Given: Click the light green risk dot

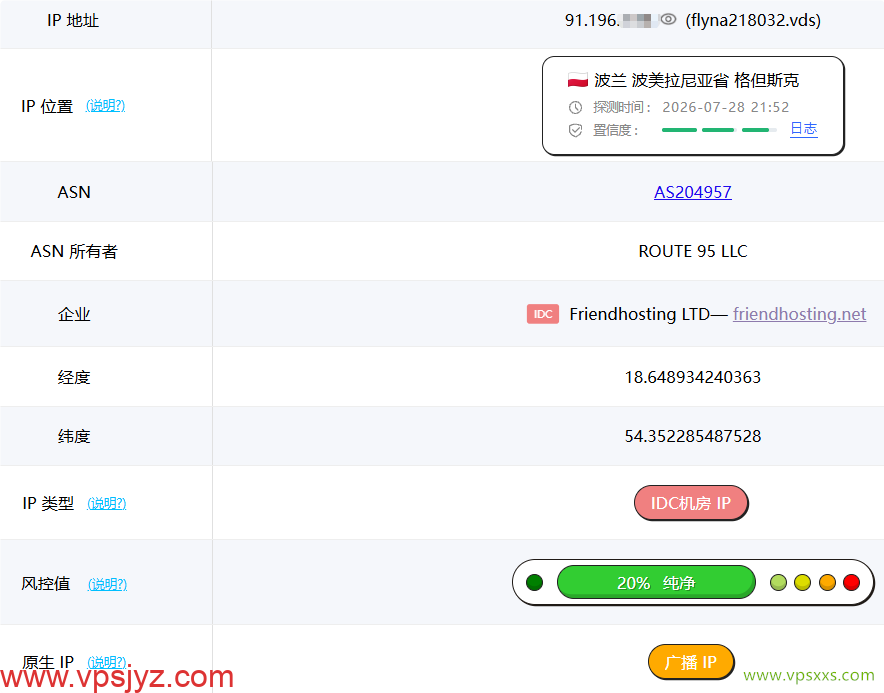Looking at the screenshot, I should pyautogui.click(x=778, y=582).
